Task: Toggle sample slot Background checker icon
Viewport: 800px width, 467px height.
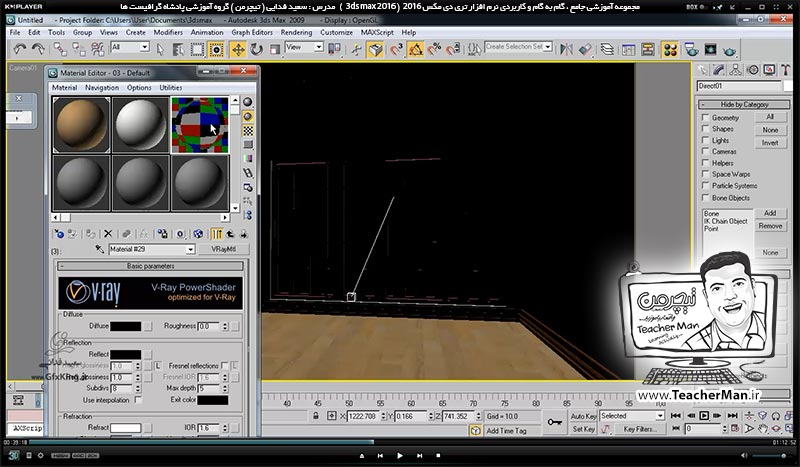Action: (x=248, y=131)
